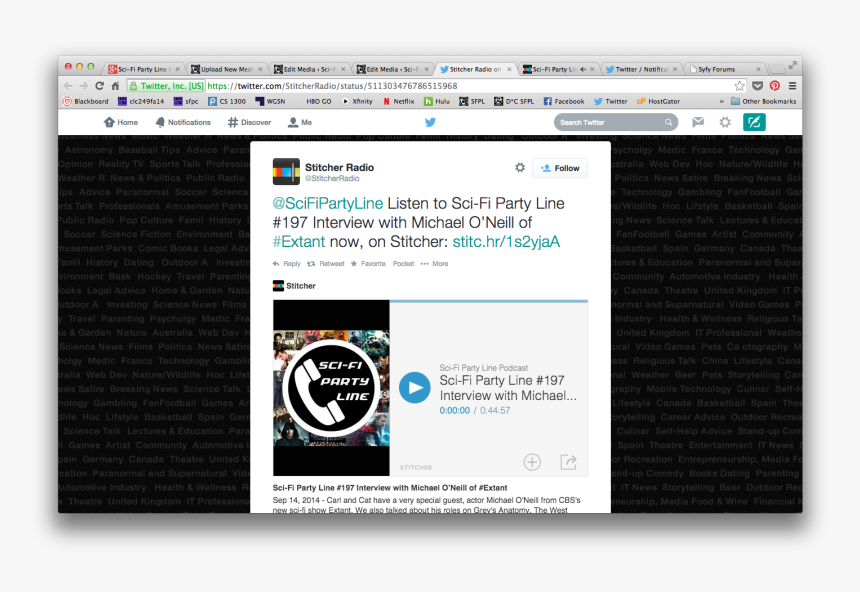860x592 pixels.
Task: Open the Netflix bookmark
Action: point(399,102)
